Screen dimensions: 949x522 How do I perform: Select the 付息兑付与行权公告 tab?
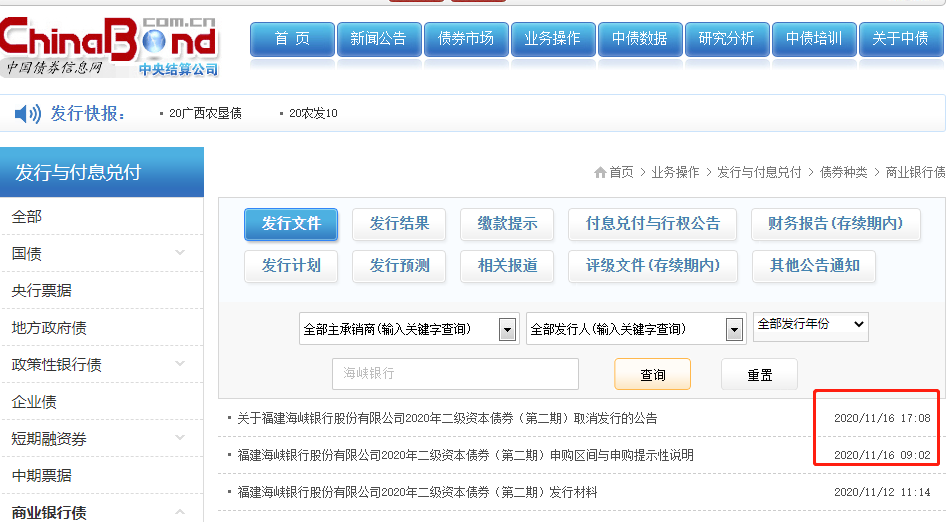652,224
